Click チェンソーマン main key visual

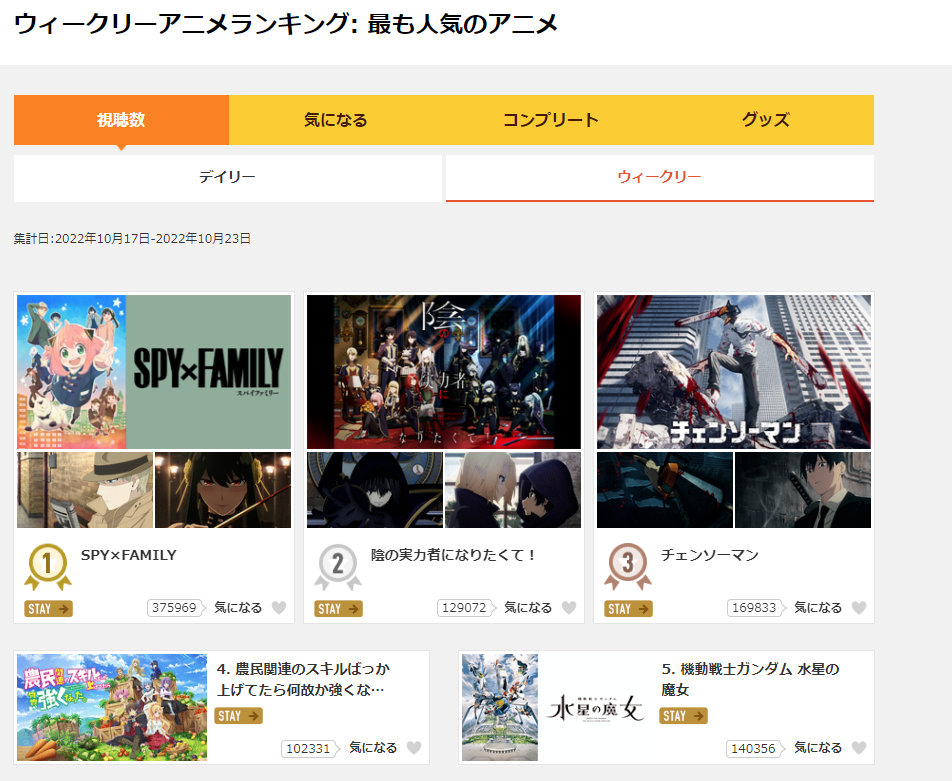[734, 372]
